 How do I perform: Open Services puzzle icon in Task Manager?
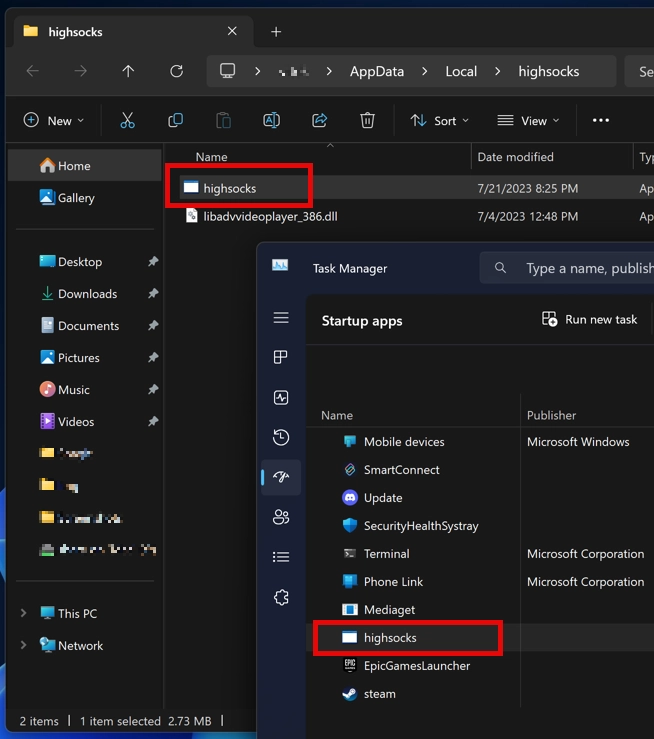pos(281,598)
